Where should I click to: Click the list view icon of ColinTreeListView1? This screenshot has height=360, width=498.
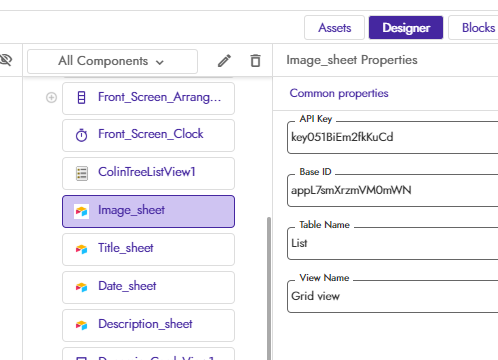pyautogui.click(x=82, y=174)
